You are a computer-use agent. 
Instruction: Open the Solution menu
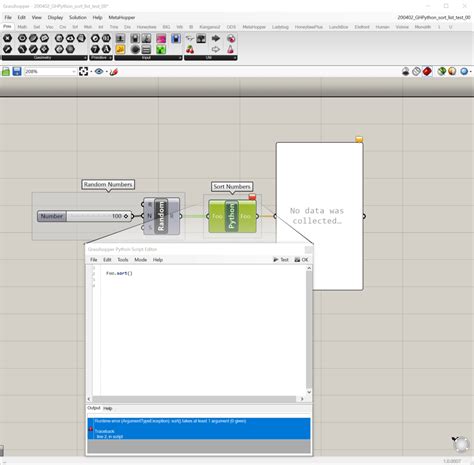click(78, 17)
